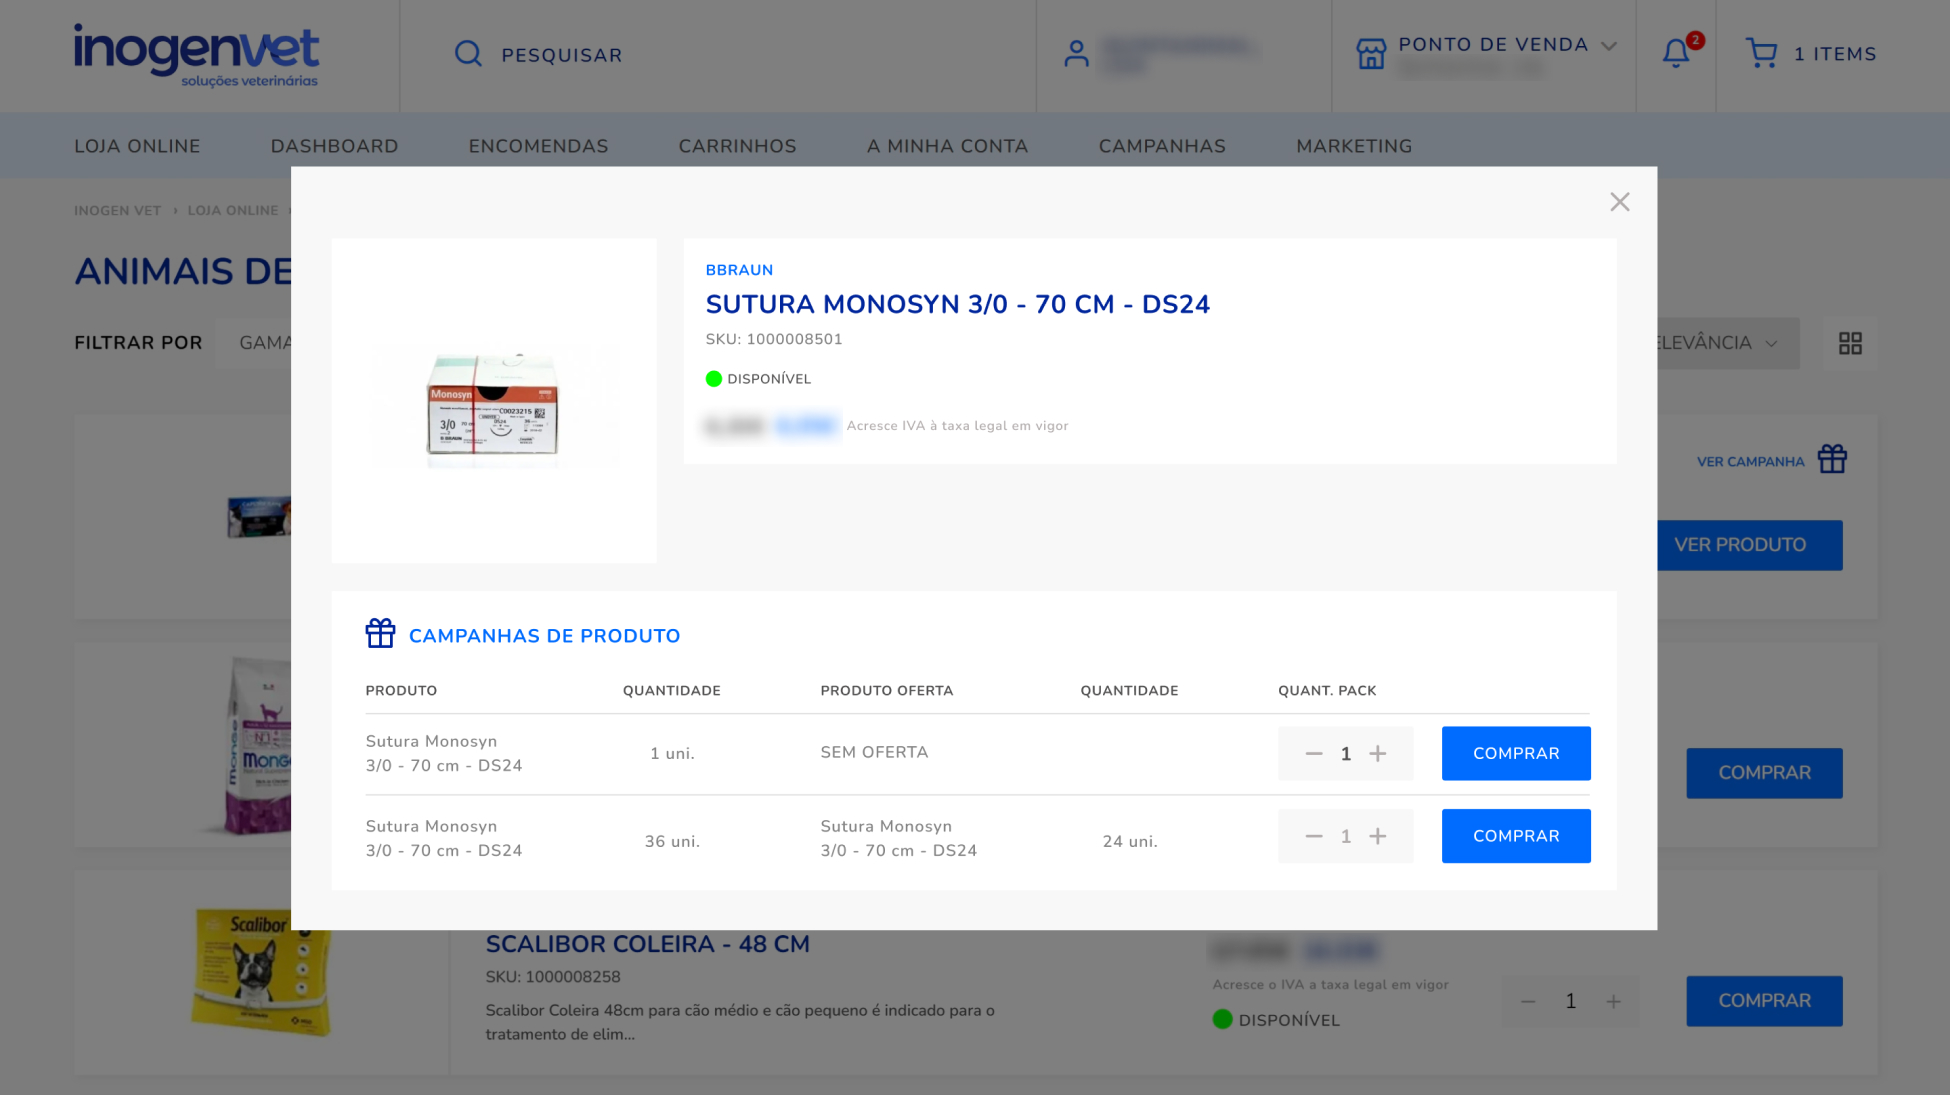Image resolution: width=1950 pixels, height=1095 pixels.
Task: Click the Ver Produto button
Action: (1749, 545)
